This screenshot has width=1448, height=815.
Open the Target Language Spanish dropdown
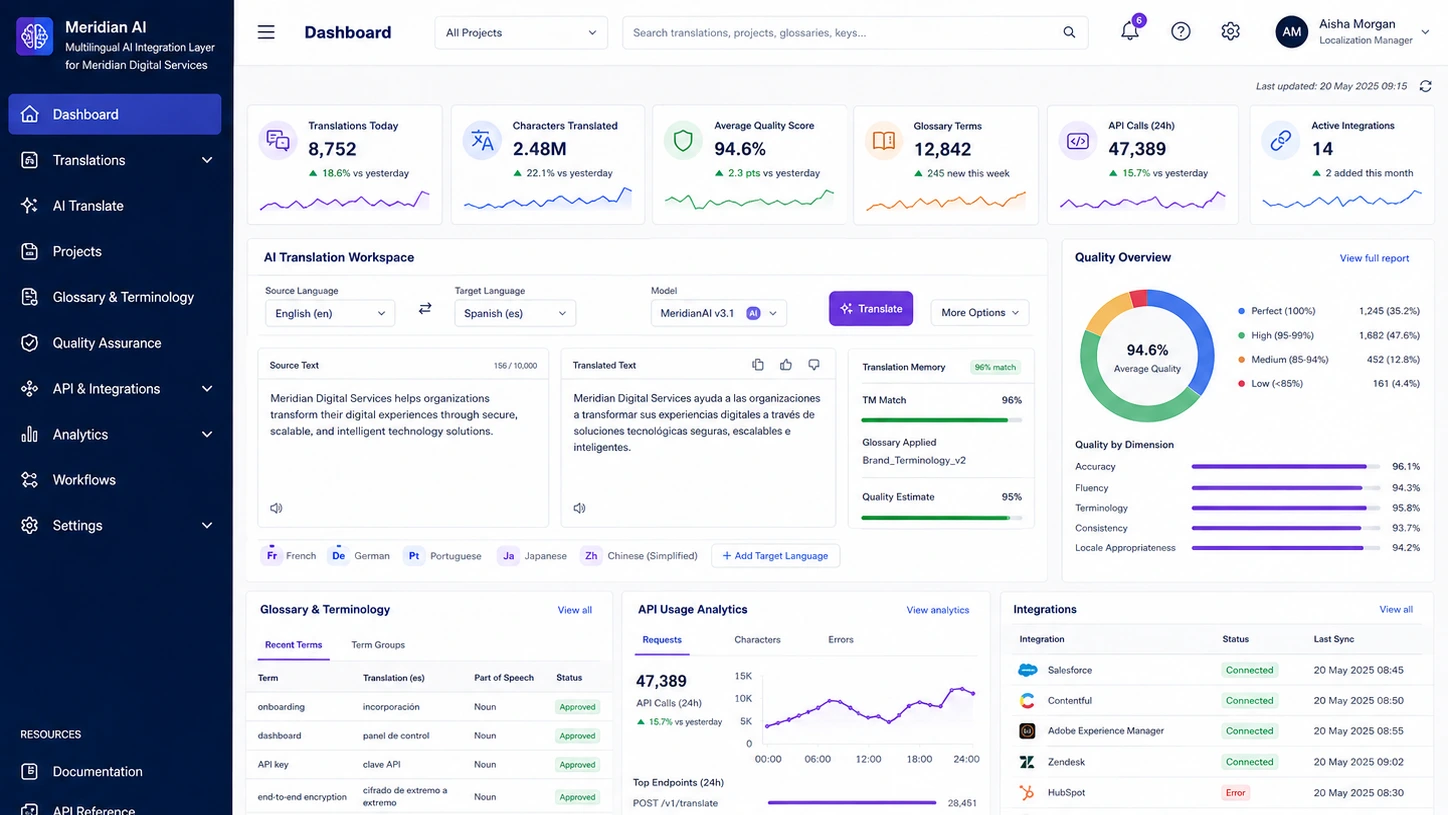515,313
